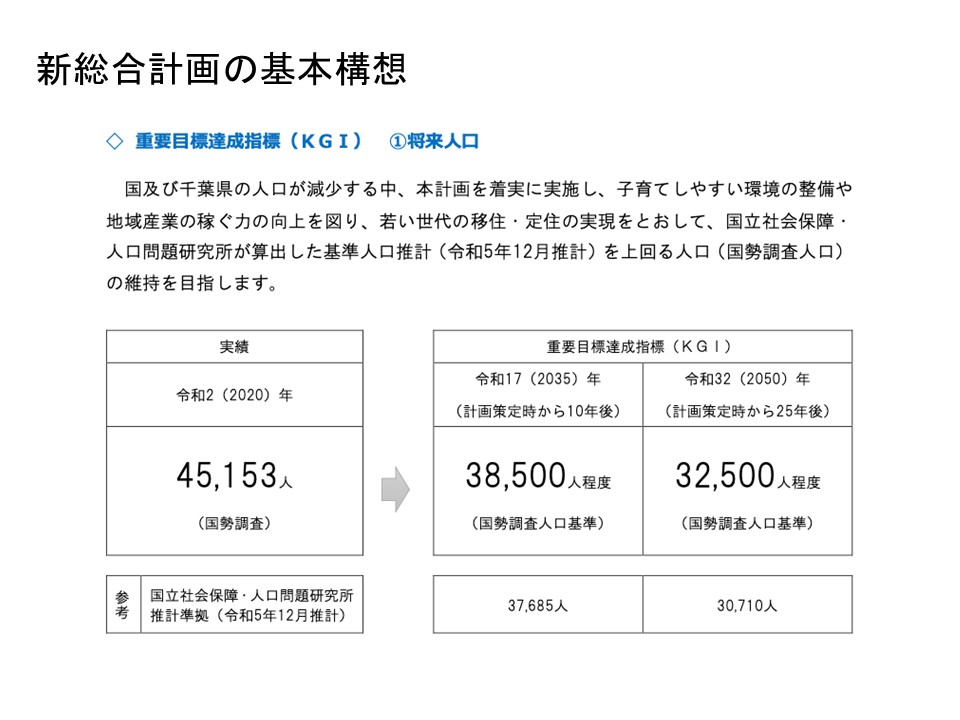Click the （計画策定時から10年後） note

coord(537,411)
